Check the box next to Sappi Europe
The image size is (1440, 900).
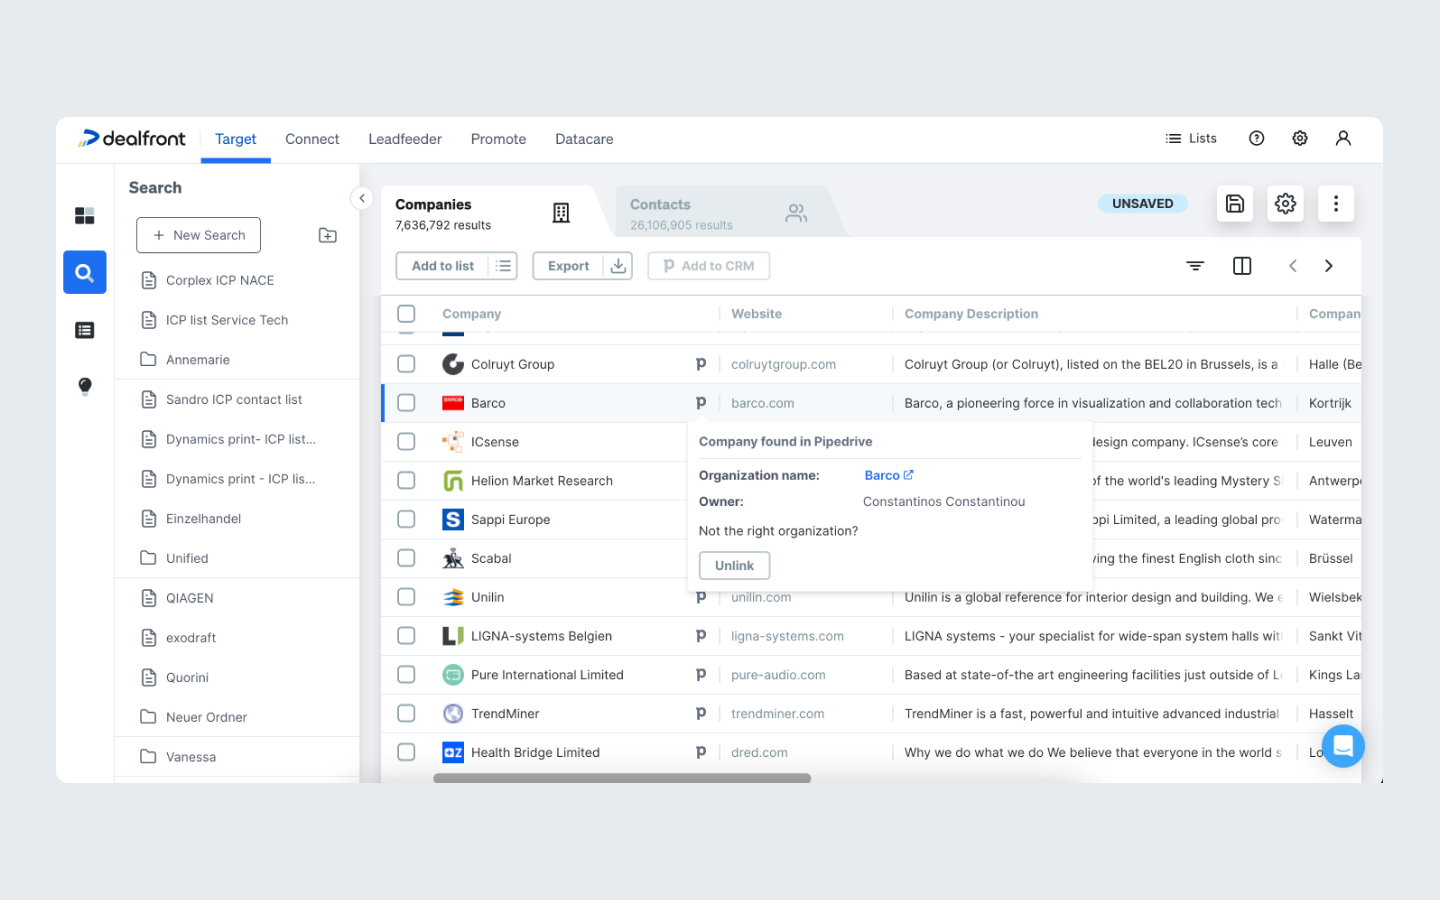(x=406, y=519)
